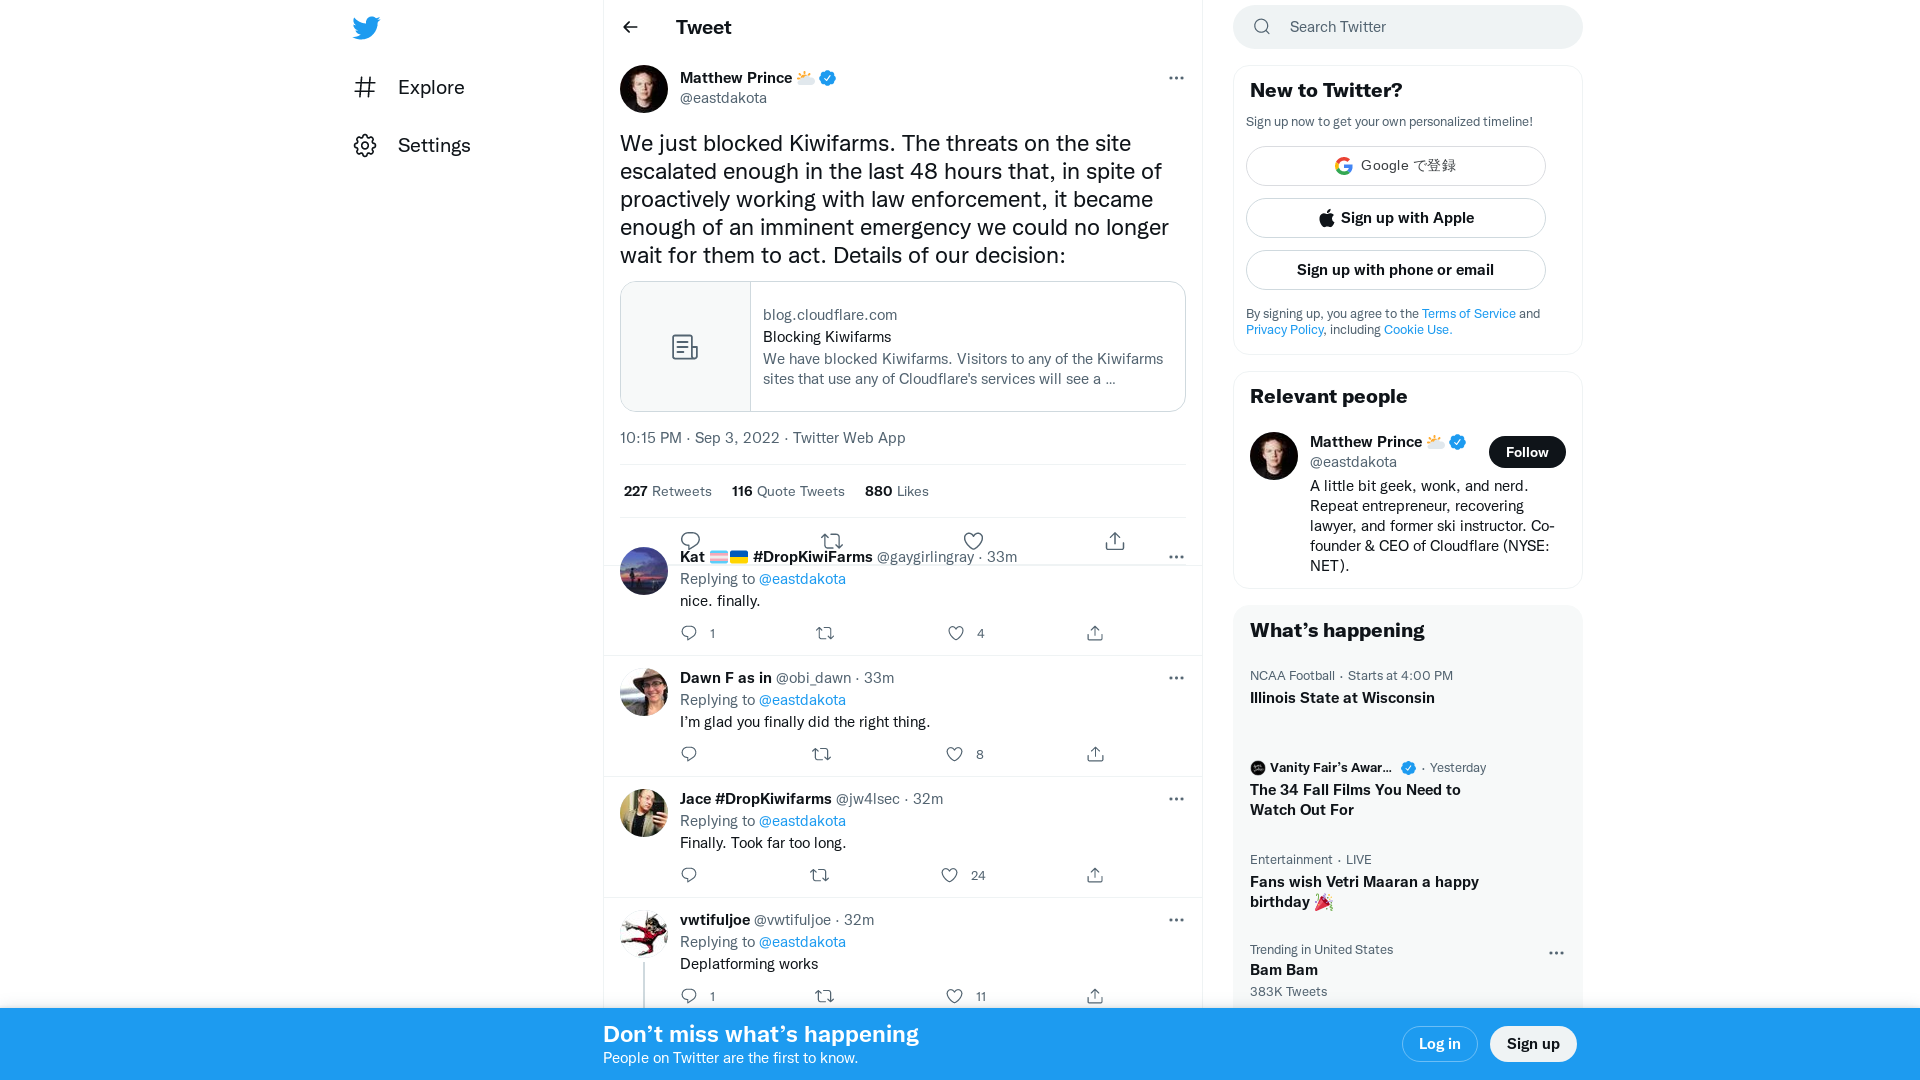Screen dimensions: 1920x1080
Task: Switch to the Tweet view header
Action: point(703,27)
